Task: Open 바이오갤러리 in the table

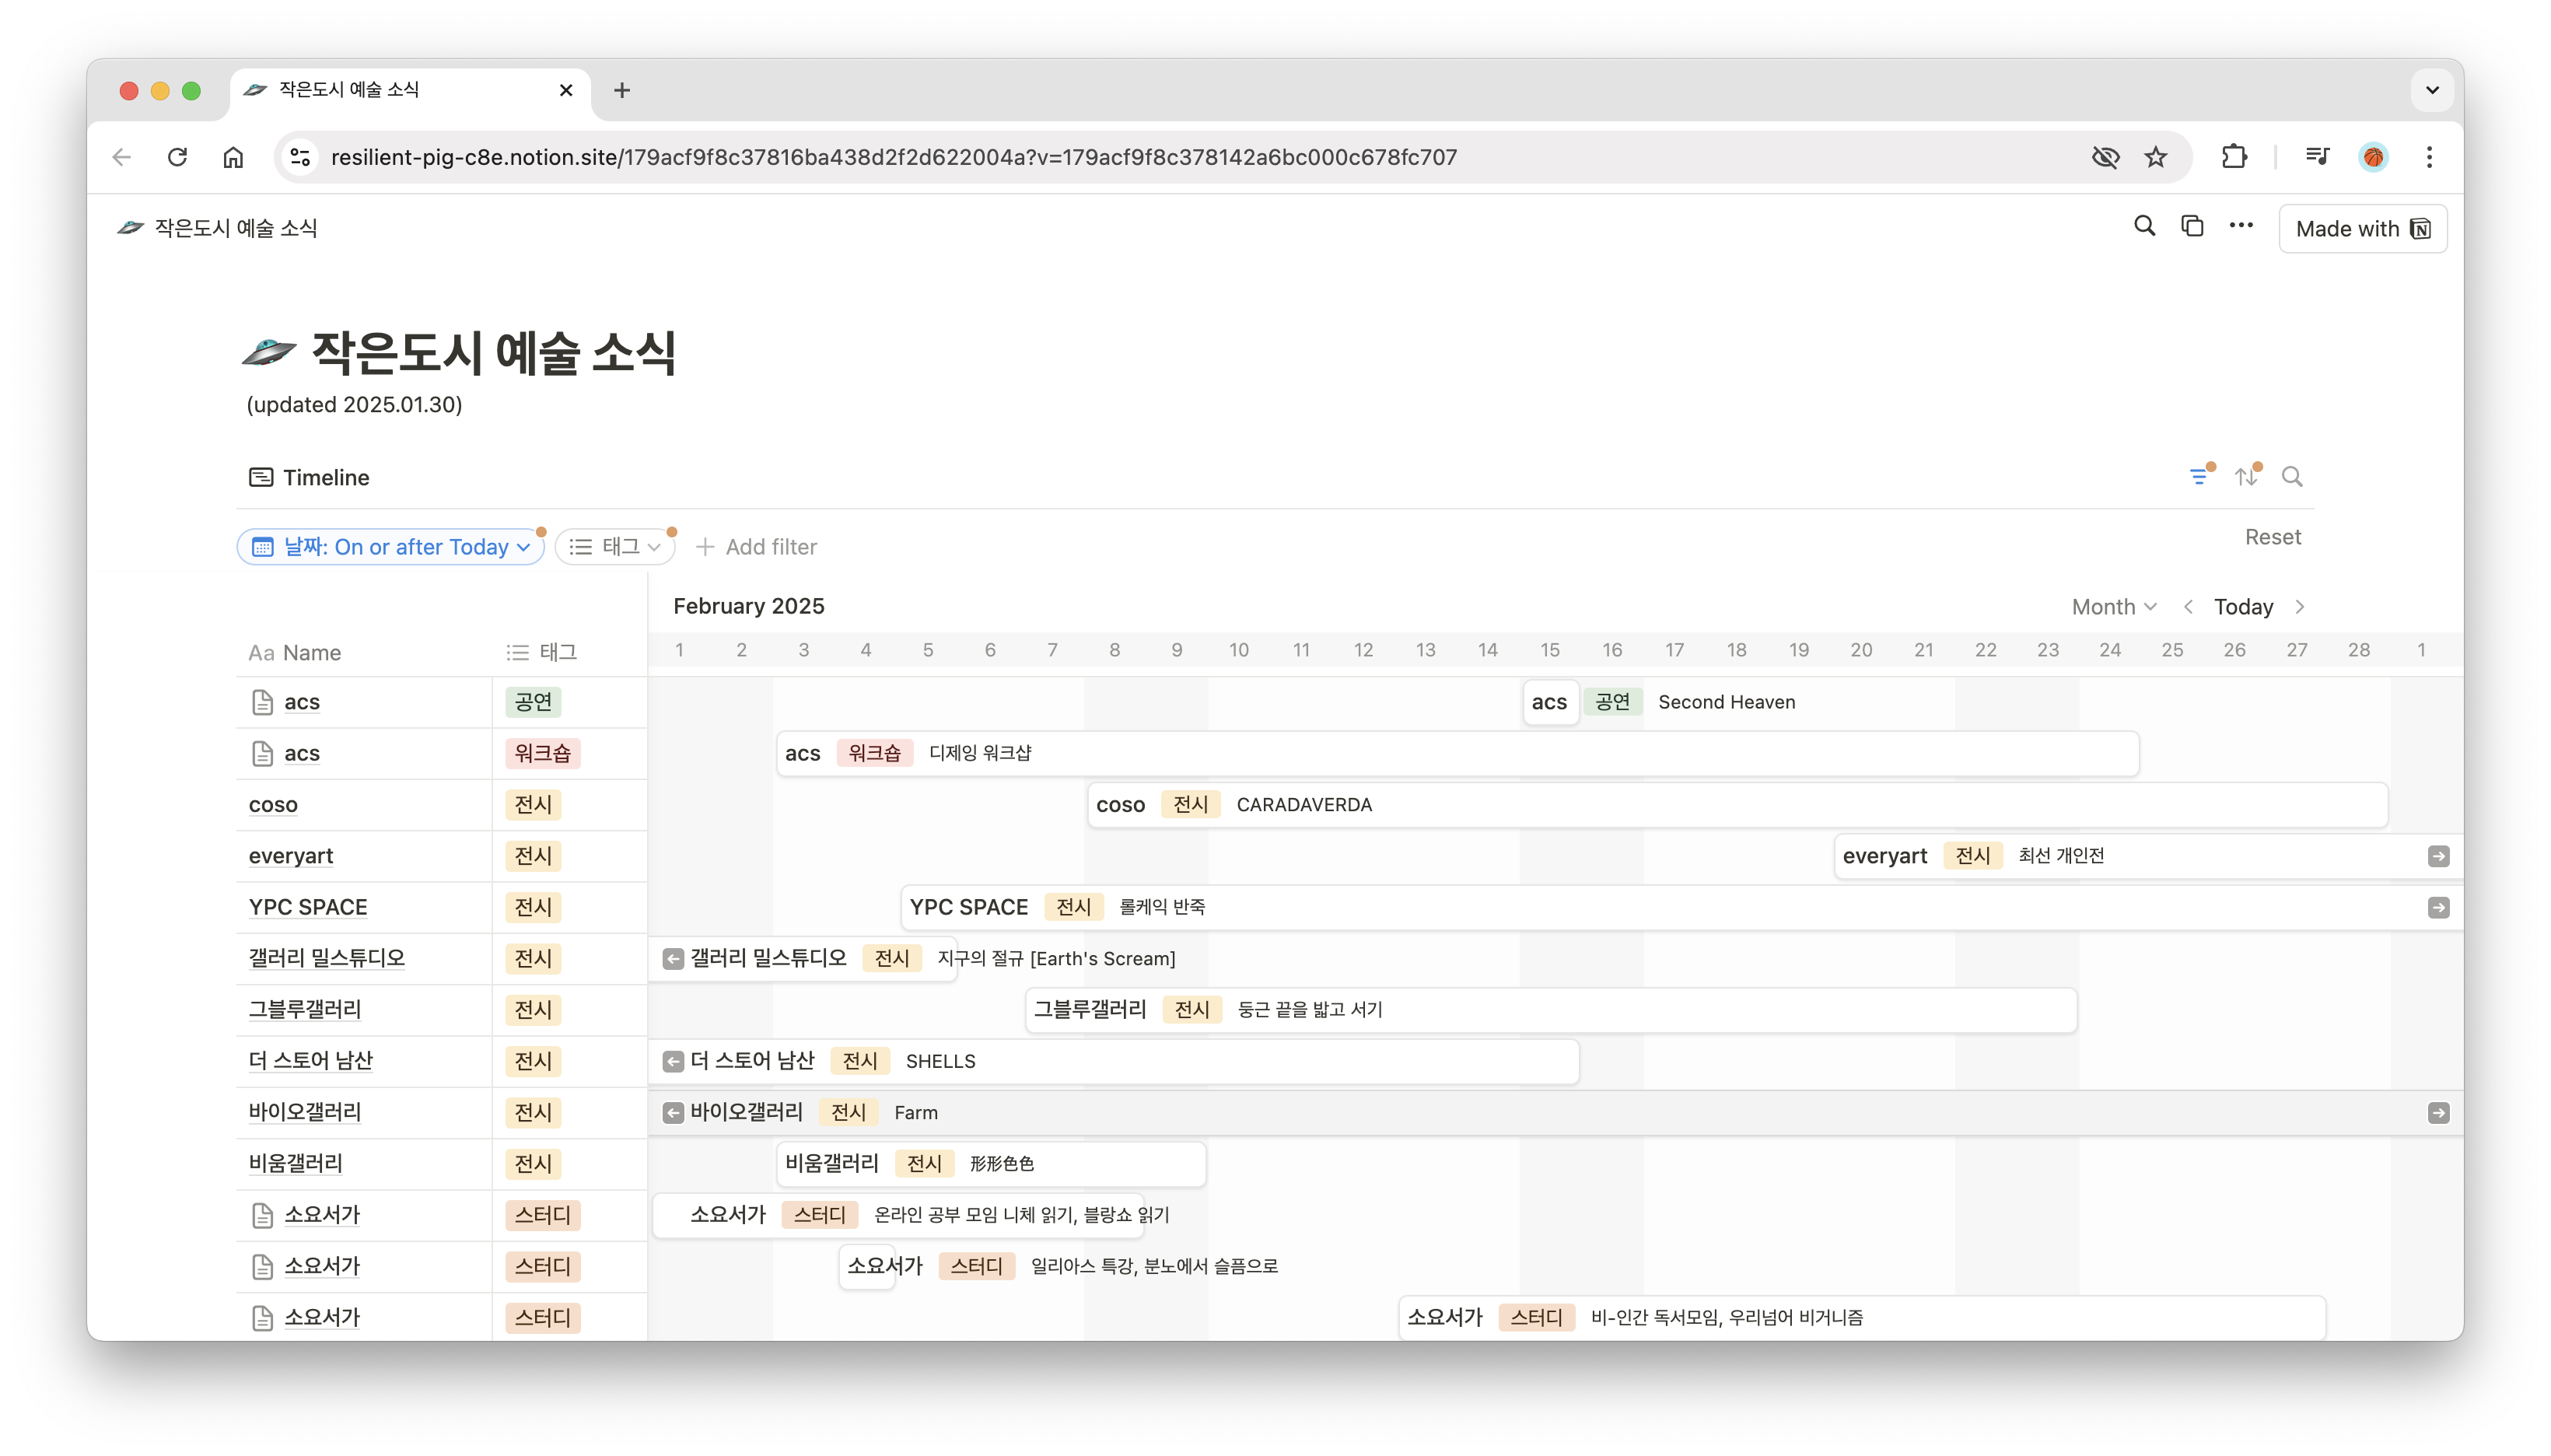Action: point(305,1112)
